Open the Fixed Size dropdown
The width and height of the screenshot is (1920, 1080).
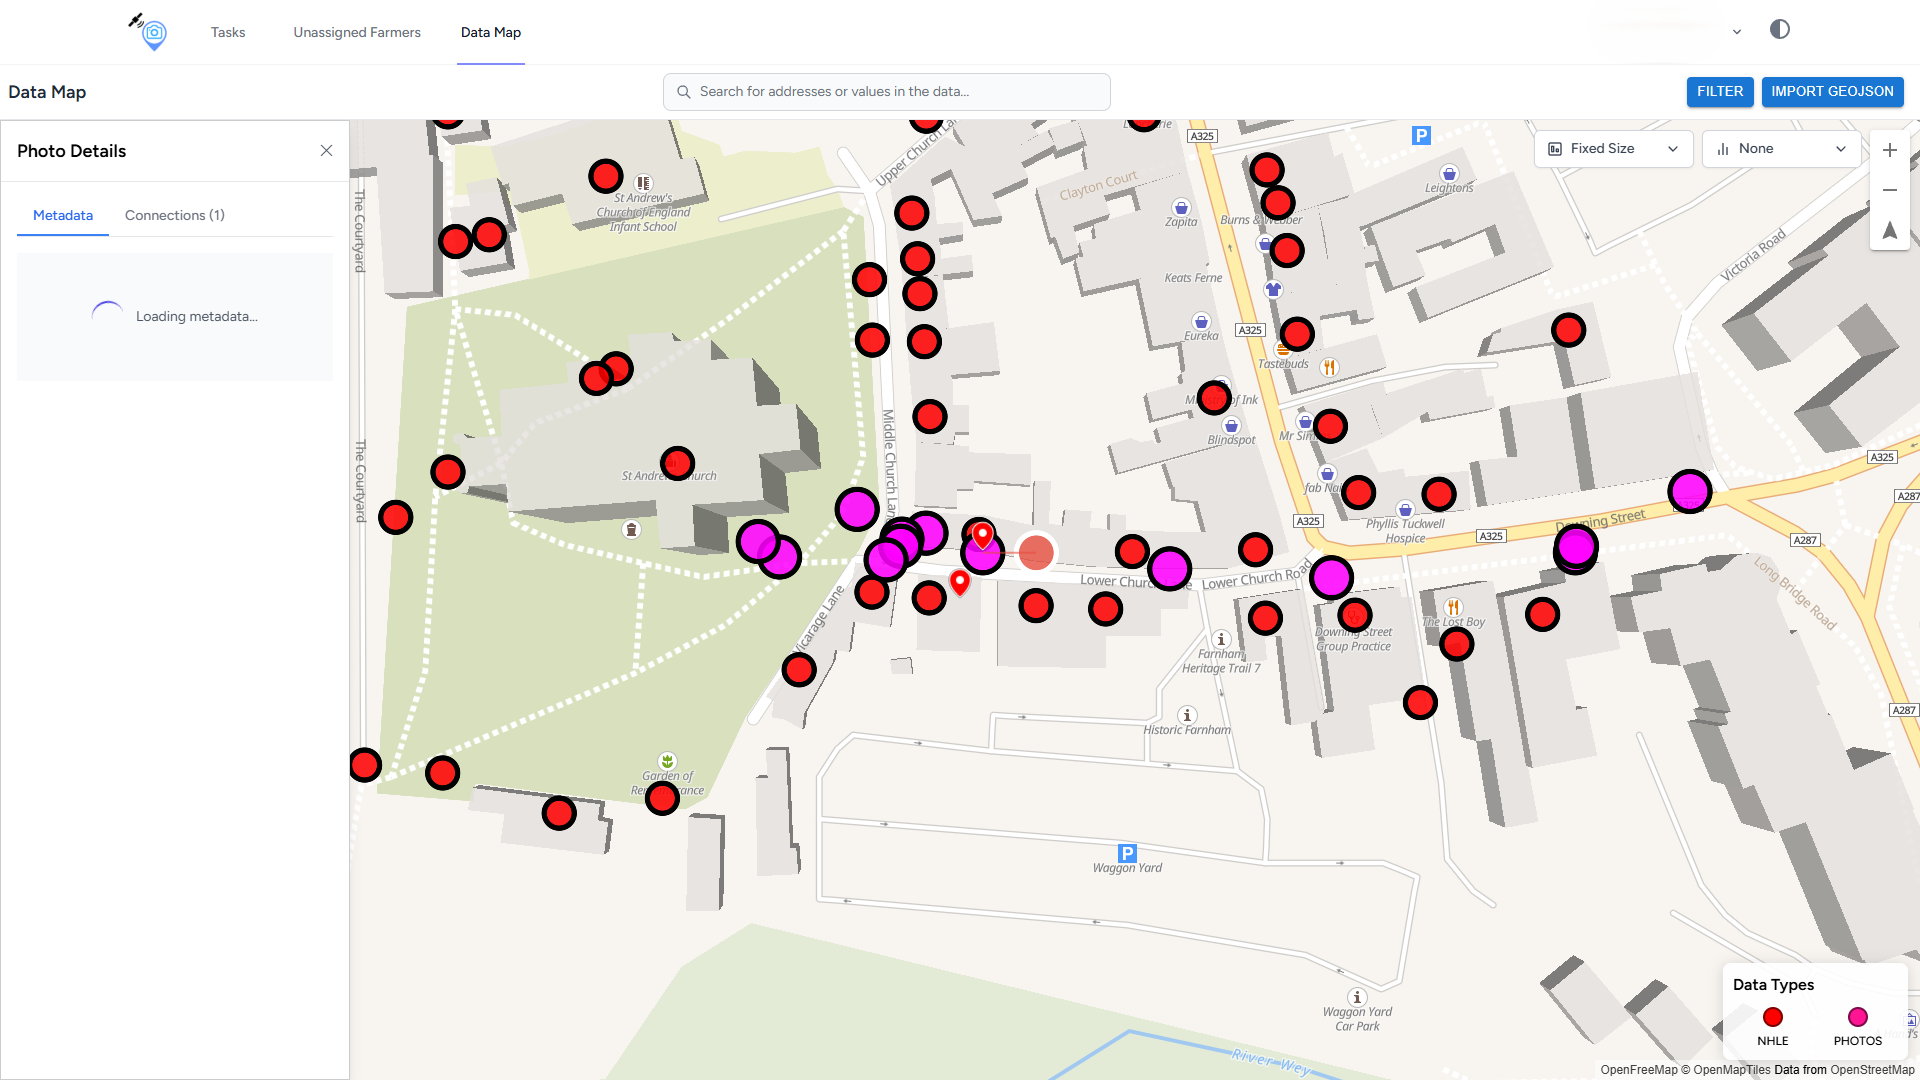(1612, 149)
